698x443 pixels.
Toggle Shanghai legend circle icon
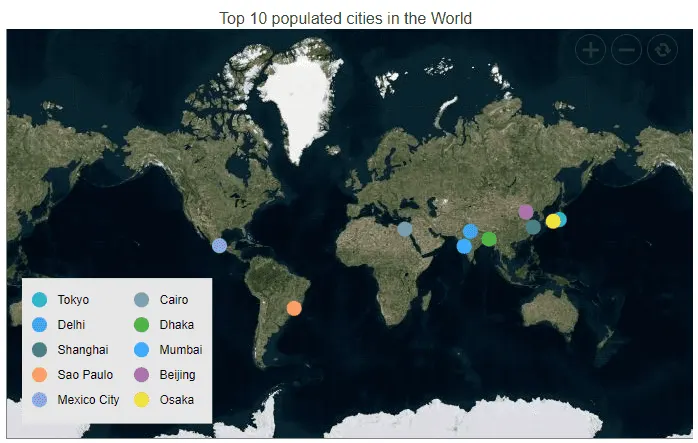pos(40,350)
